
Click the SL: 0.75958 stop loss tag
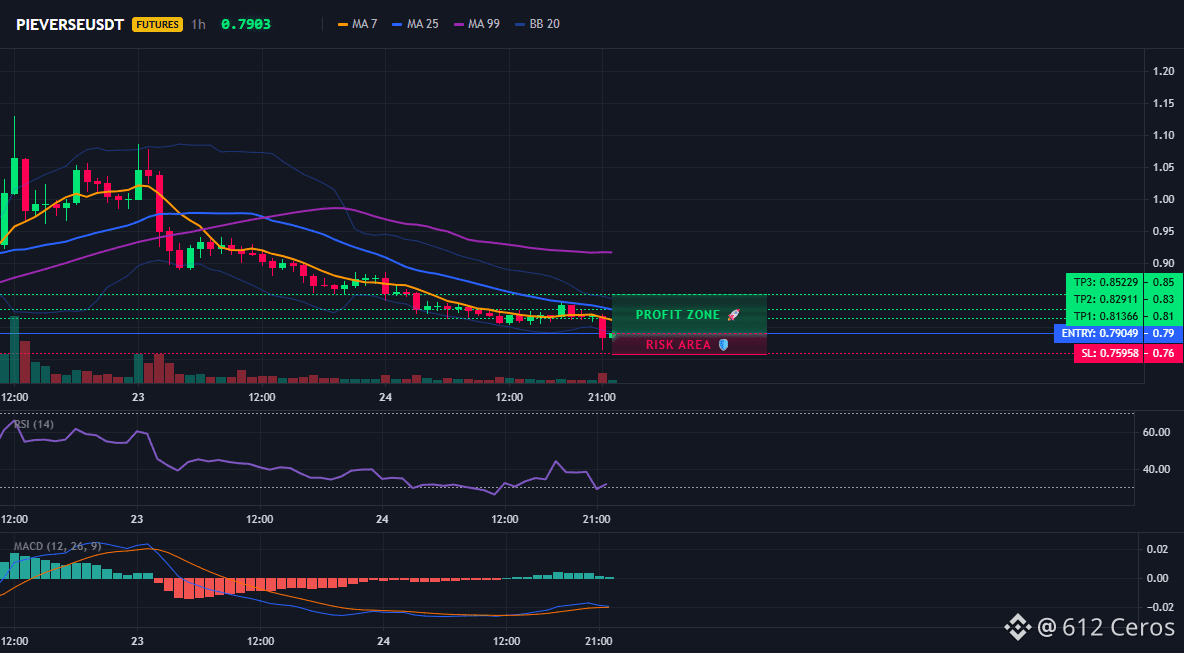coord(1108,353)
